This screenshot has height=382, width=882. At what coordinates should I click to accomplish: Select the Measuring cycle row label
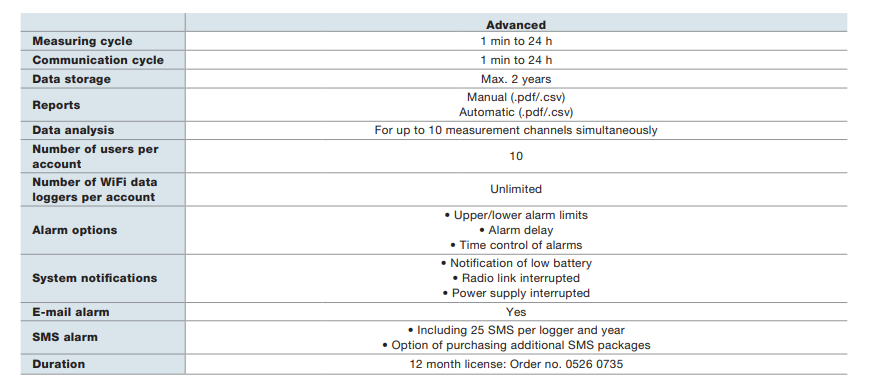[82, 41]
